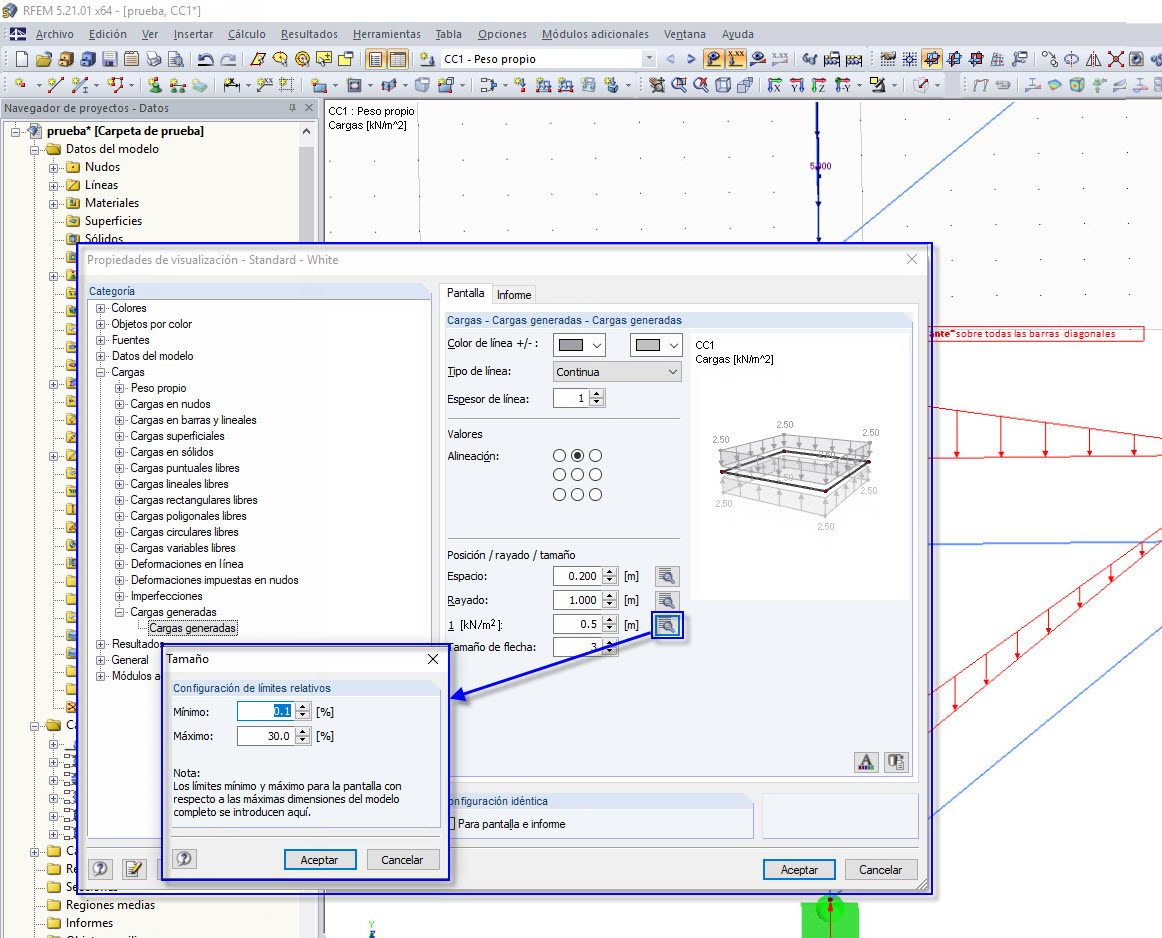Click Aceptar in the Tamaño dialog
Viewport: 1162px width, 938px height.
319,859
